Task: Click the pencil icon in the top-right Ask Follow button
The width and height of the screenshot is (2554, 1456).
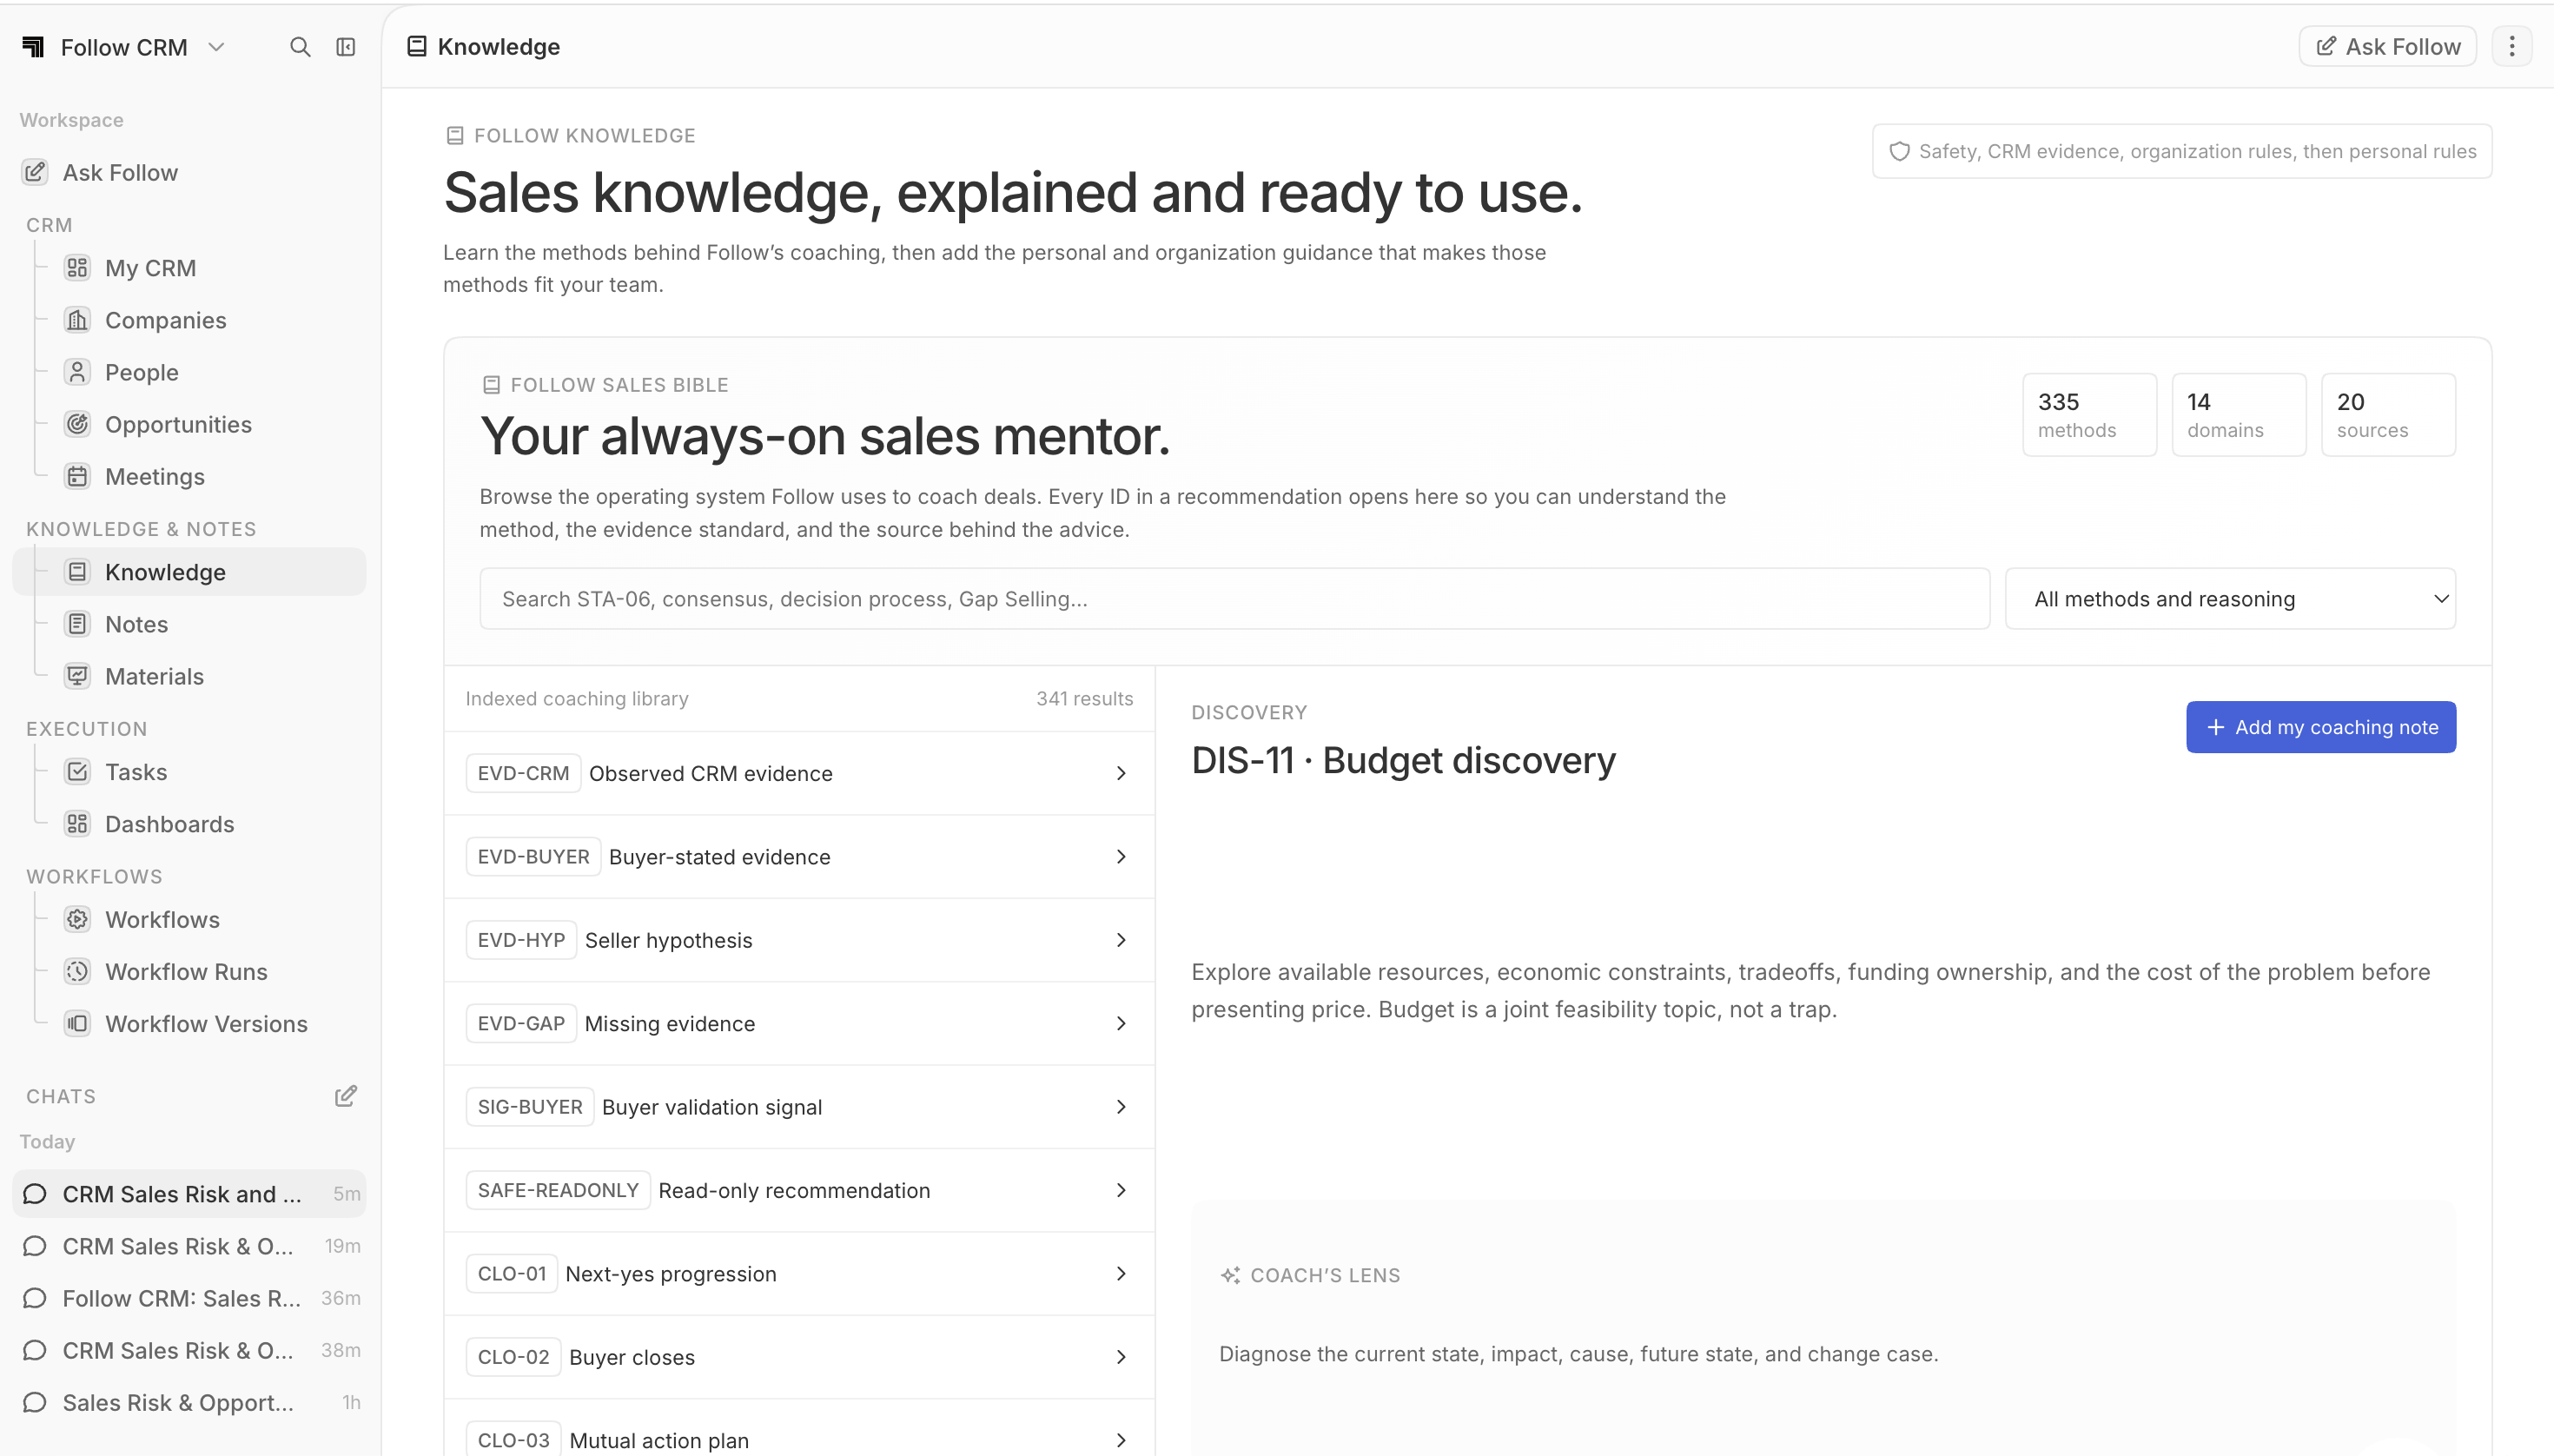Action: 2326,46
